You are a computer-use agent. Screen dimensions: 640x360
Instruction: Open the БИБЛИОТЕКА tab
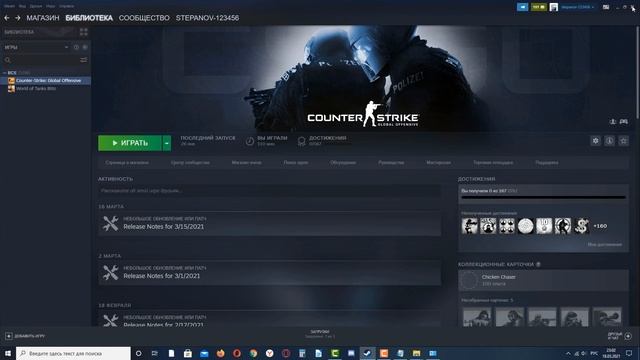(89, 18)
